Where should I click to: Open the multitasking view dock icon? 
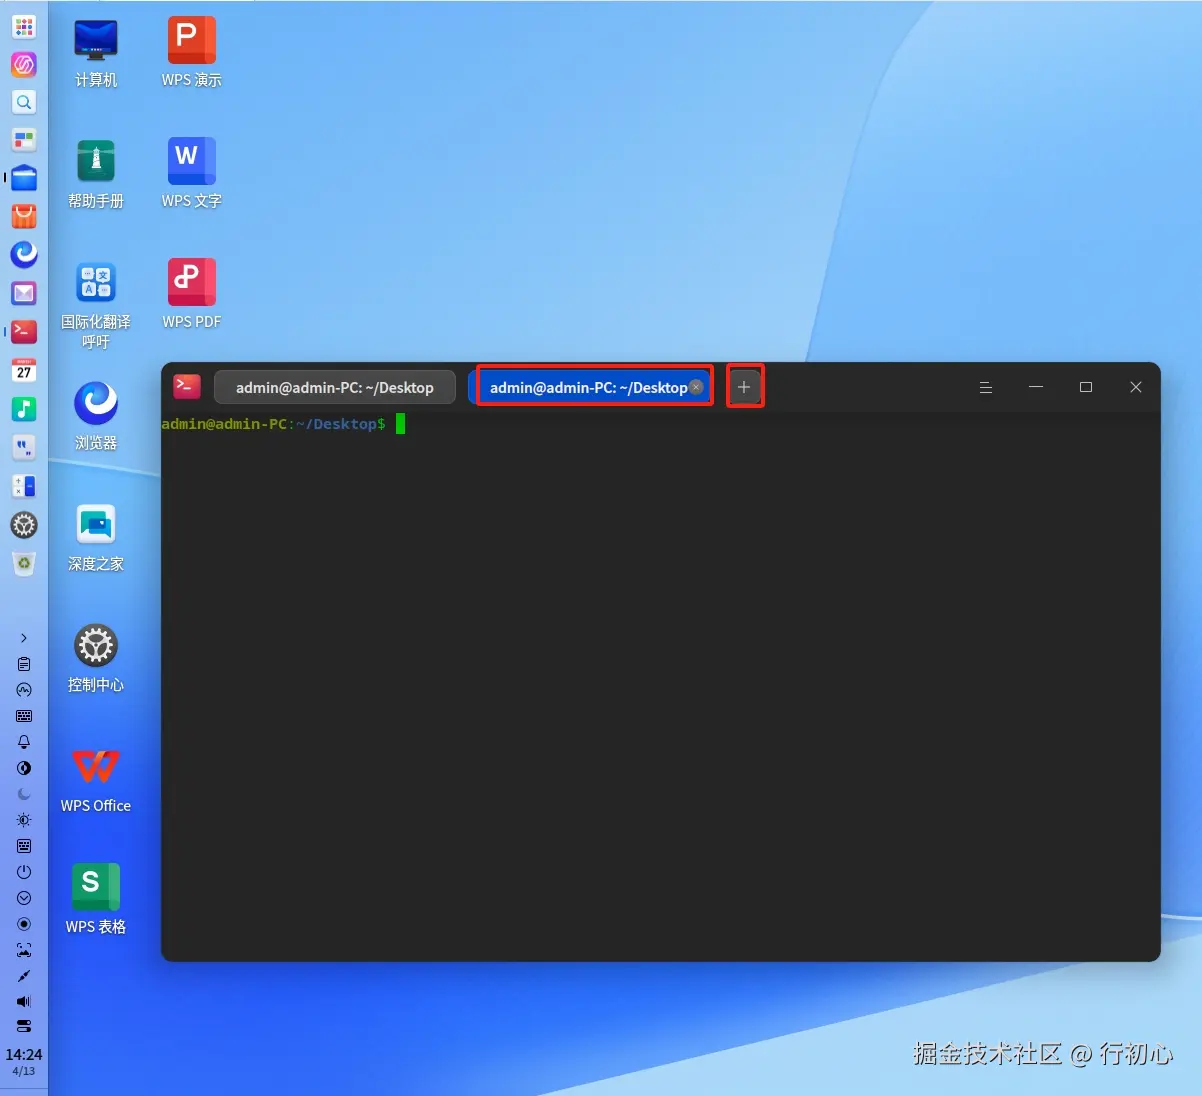[x=24, y=140]
